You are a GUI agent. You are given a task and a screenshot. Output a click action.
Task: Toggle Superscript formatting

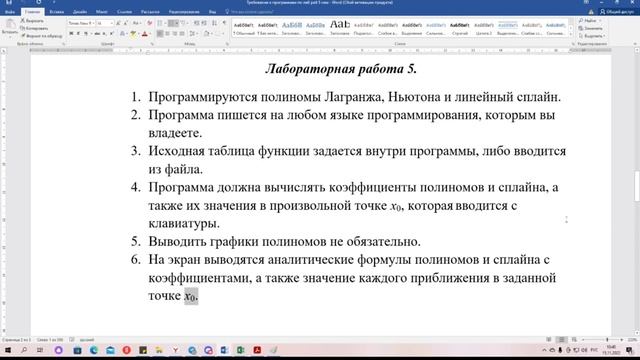[x=111, y=34]
